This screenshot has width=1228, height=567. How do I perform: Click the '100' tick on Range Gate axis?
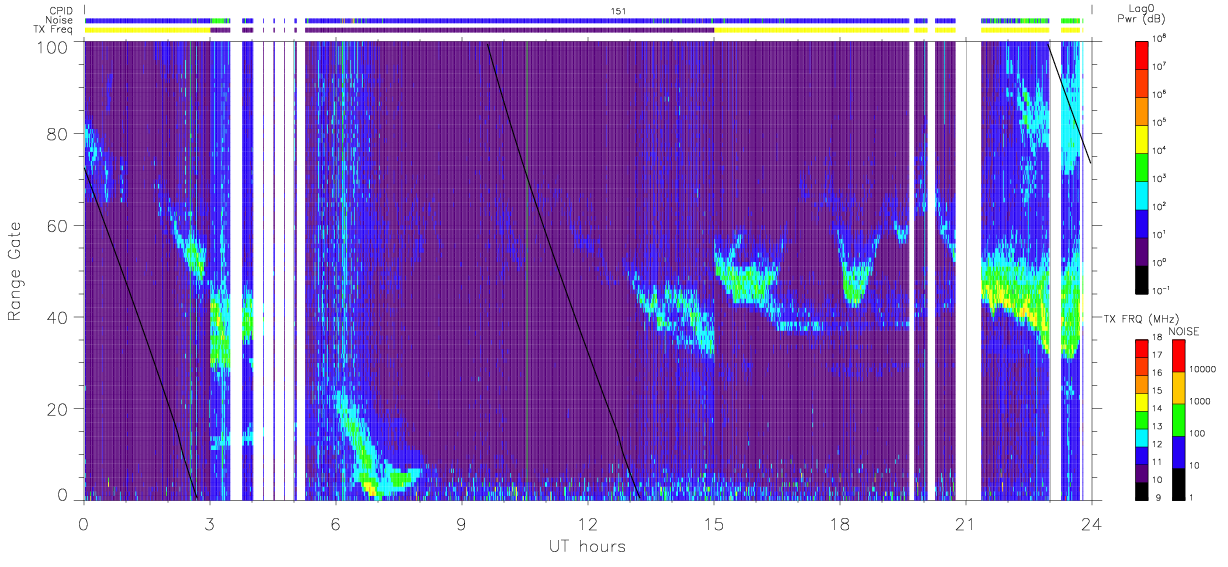(51, 46)
